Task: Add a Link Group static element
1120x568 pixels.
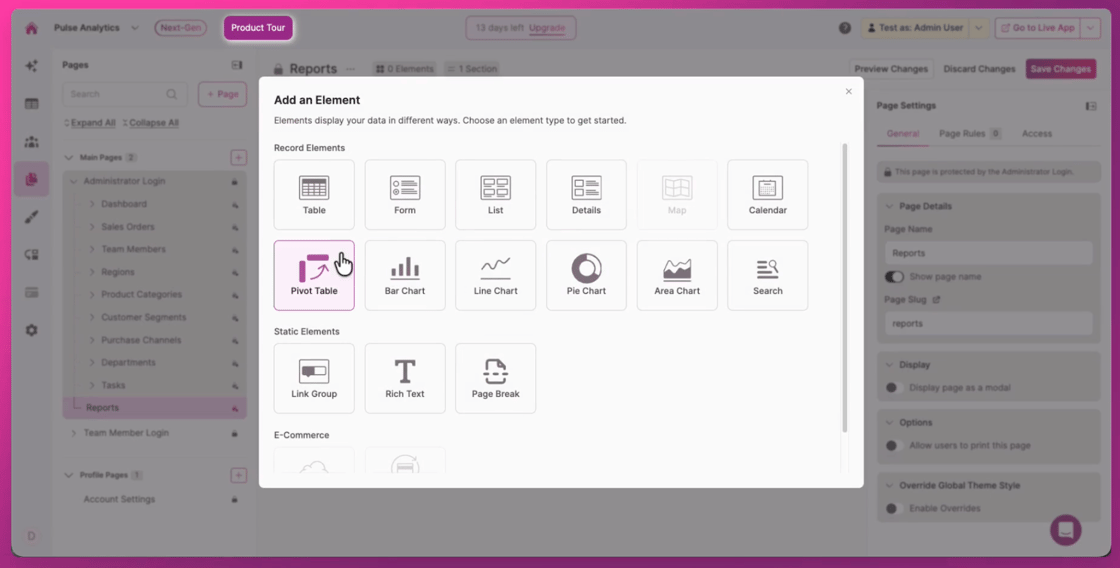Action: coord(314,378)
